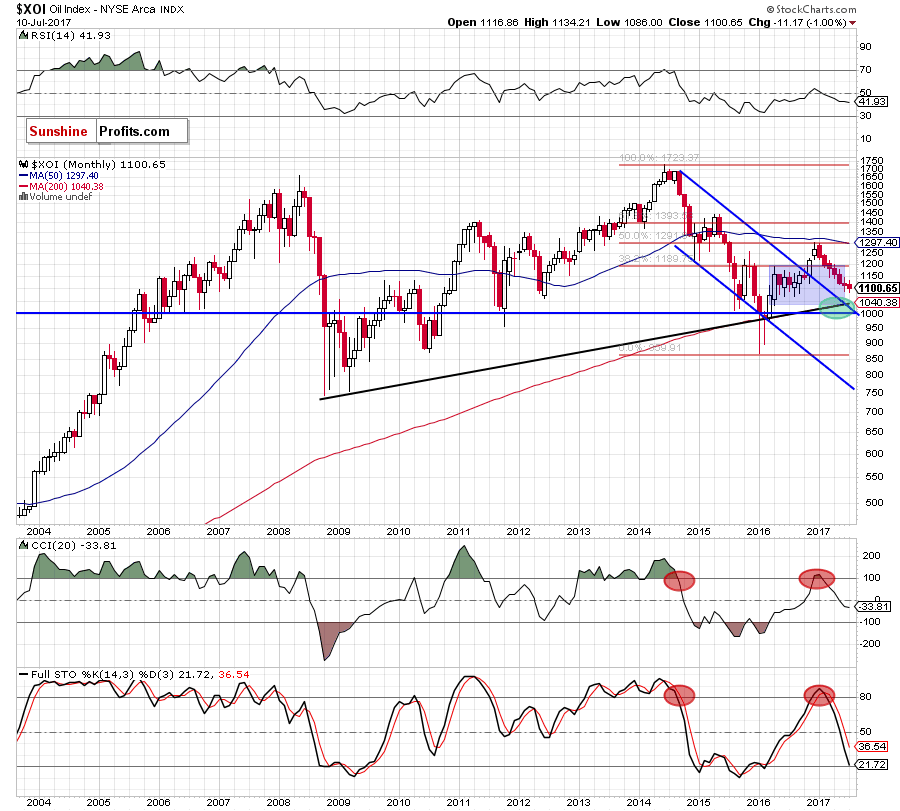The image size is (900, 811).
Task: Click the Chg -11.17 (-1.00%) value
Action: [x=797, y=22]
